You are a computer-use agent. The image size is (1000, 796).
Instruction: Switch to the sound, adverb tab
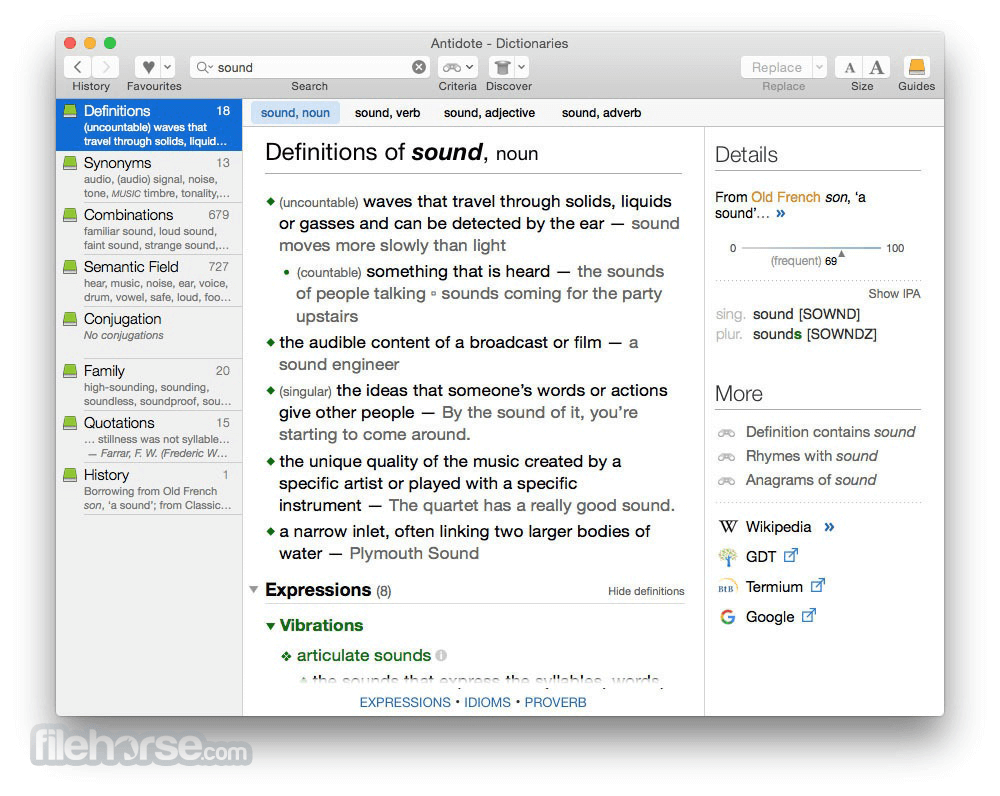(x=601, y=113)
